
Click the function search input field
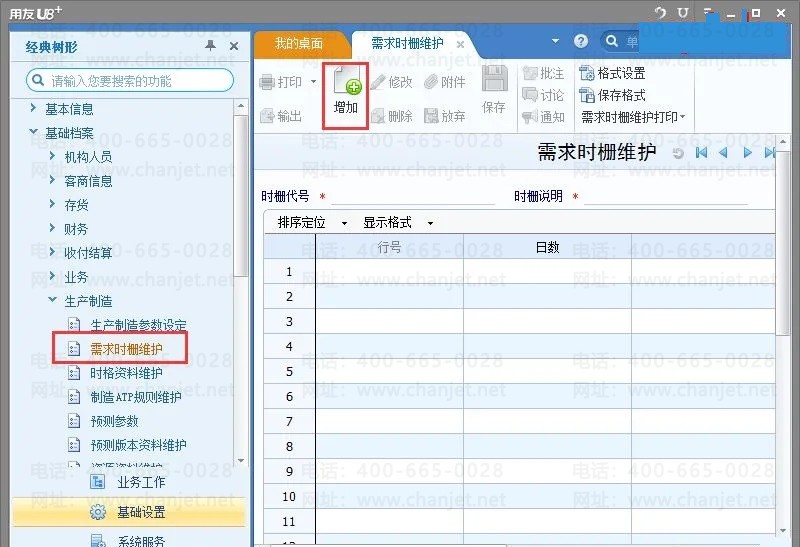[130, 81]
